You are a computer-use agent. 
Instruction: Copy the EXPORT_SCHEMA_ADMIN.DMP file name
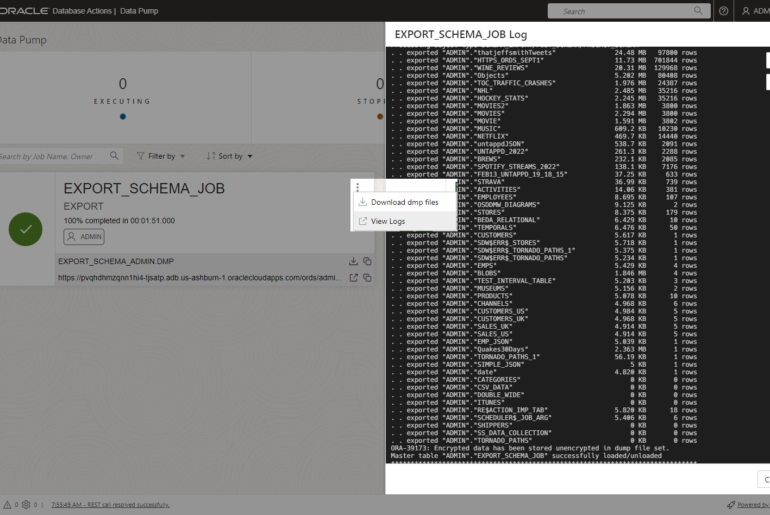[x=368, y=261]
